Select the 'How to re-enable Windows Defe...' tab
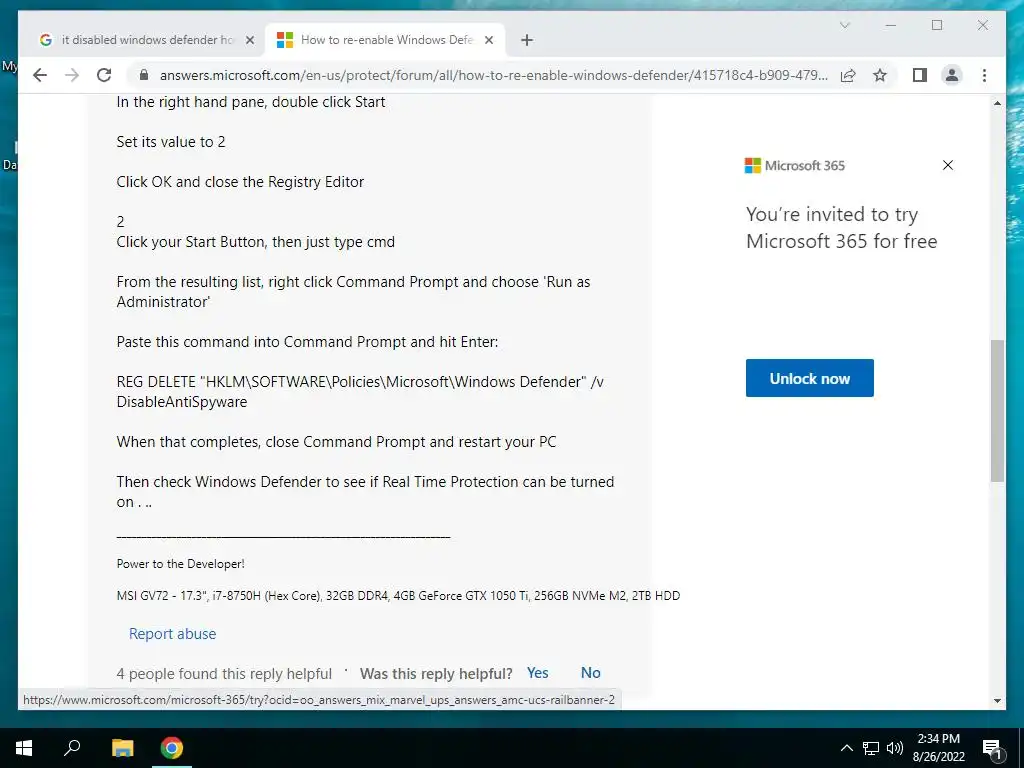This screenshot has height=768, width=1024. [385, 40]
